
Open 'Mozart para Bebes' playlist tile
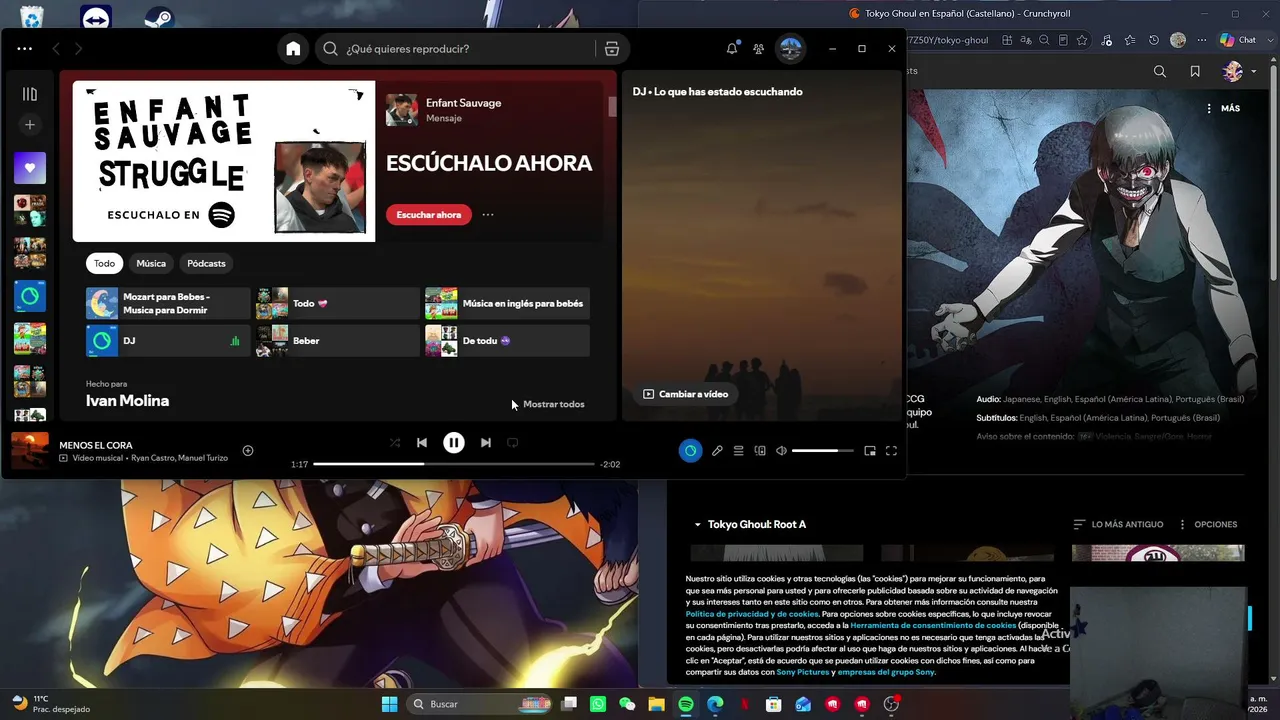(168, 303)
